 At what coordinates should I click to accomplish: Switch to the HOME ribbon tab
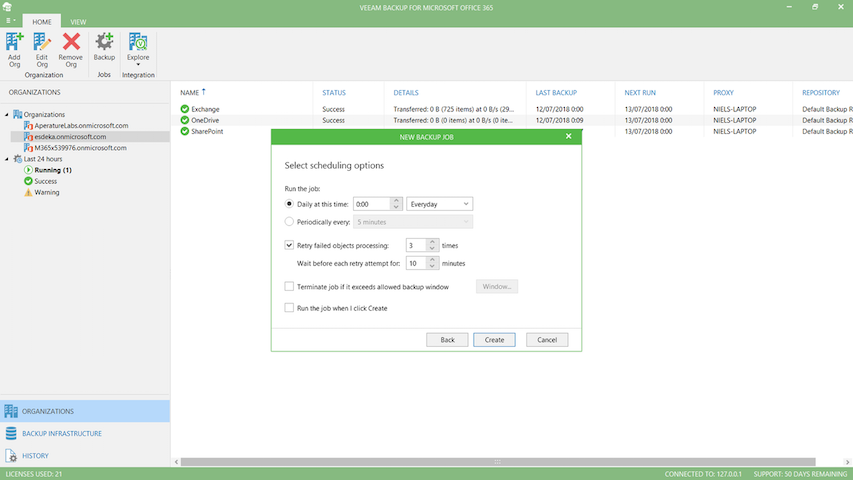42,22
